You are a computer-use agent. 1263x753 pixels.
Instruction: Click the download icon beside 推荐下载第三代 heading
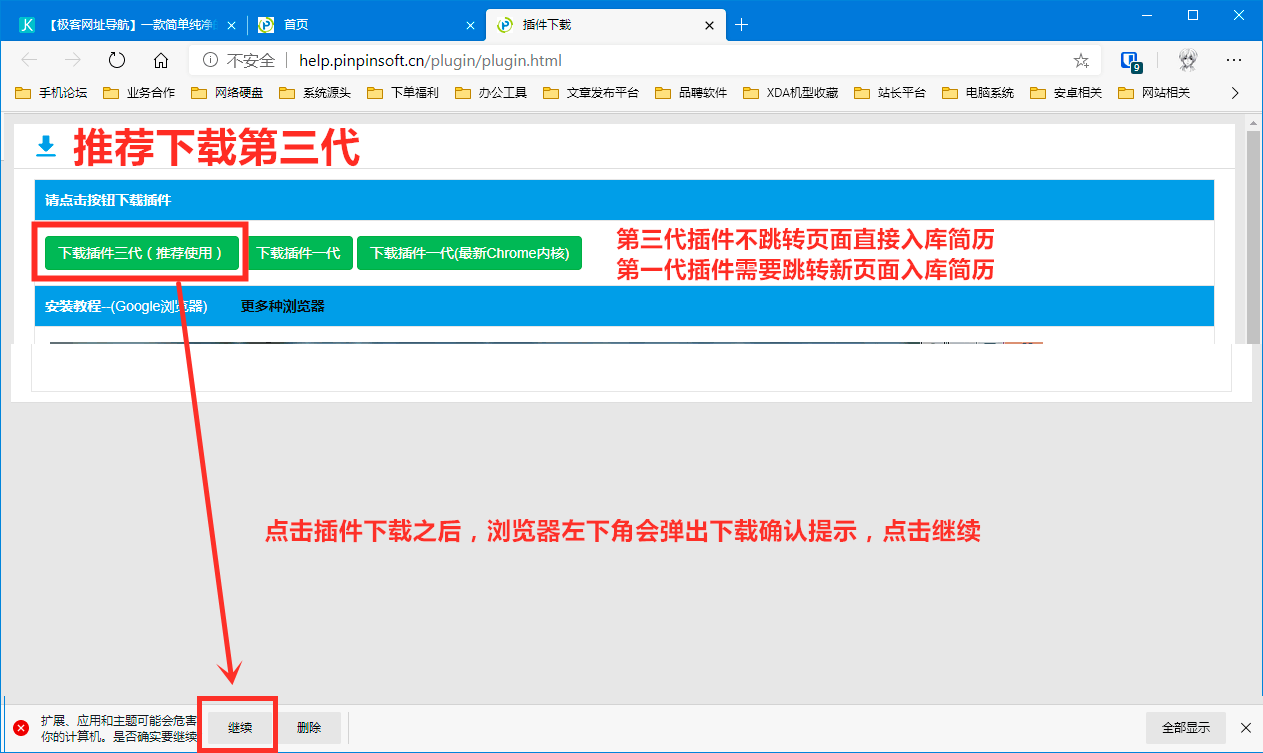(x=45, y=147)
